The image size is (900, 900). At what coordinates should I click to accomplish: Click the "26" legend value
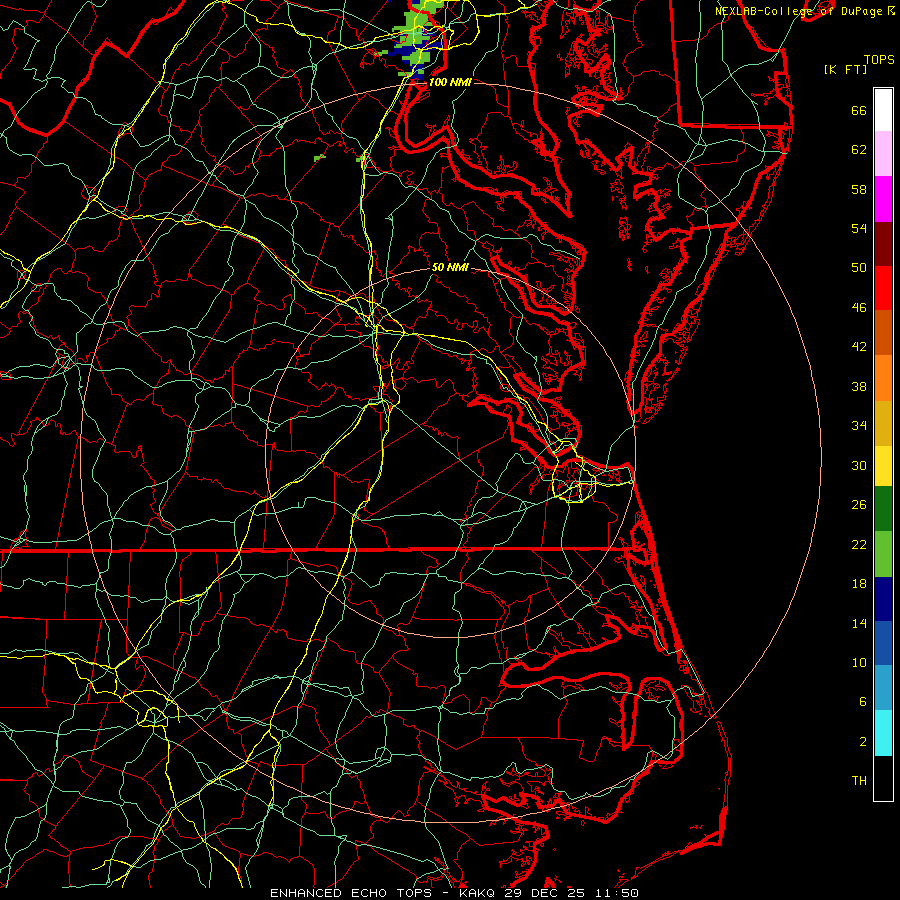pyautogui.click(x=859, y=505)
